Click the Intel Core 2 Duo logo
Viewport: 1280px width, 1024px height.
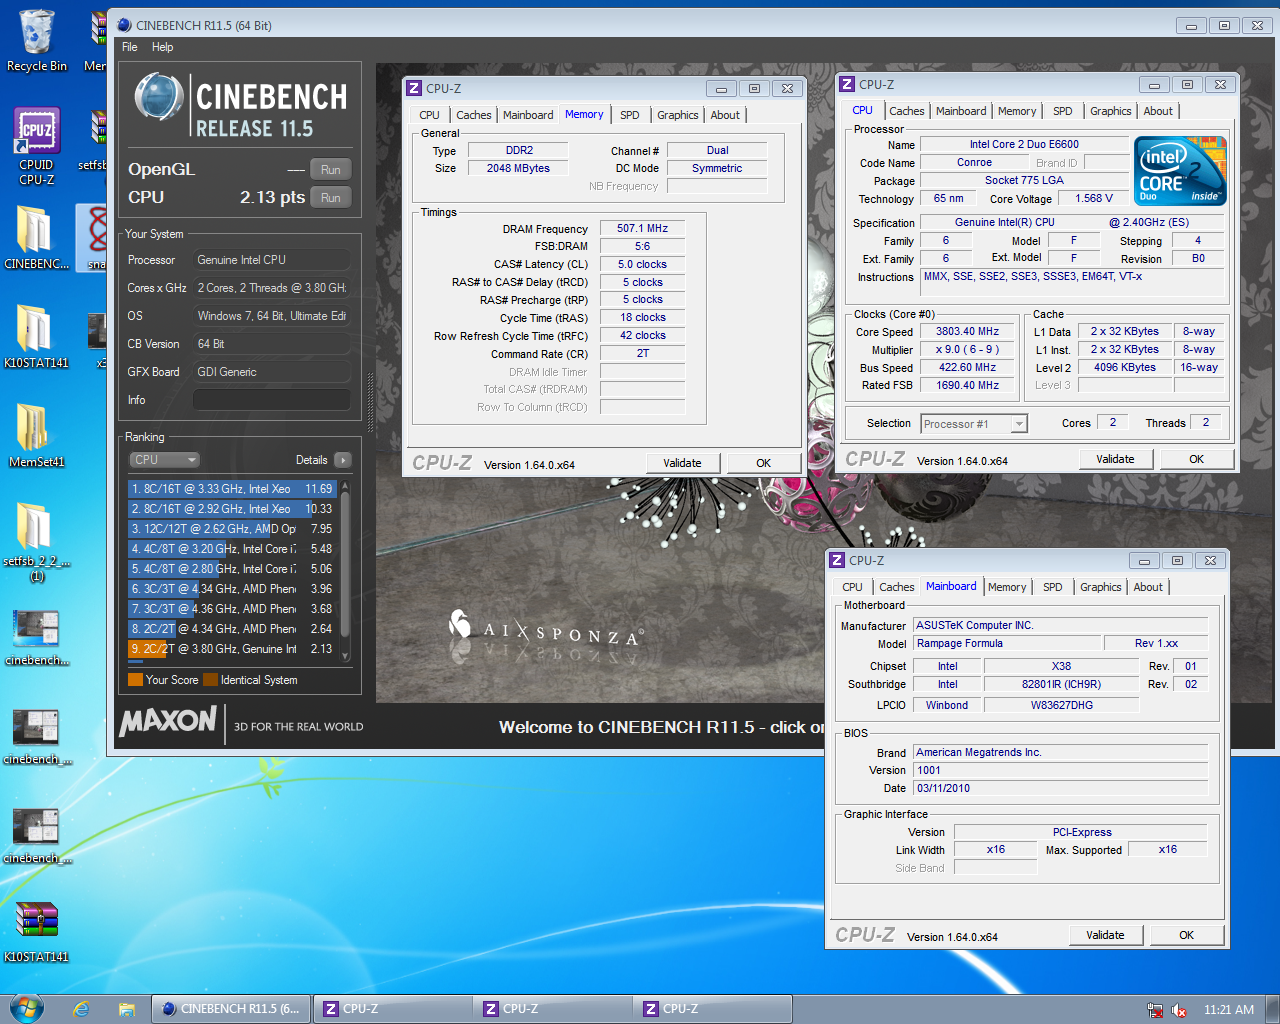click(x=1180, y=171)
